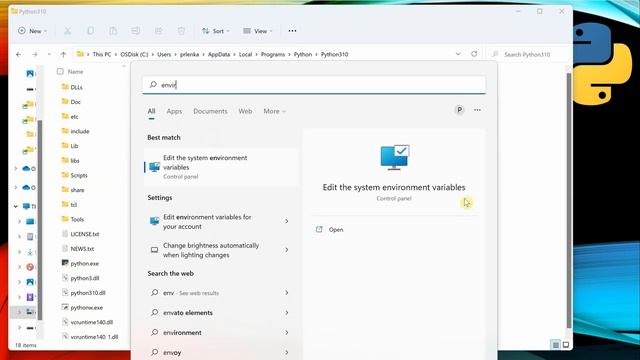The height and width of the screenshot is (360, 640).
Task: Expand envato elements suggestion chevron
Action: click(287, 313)
